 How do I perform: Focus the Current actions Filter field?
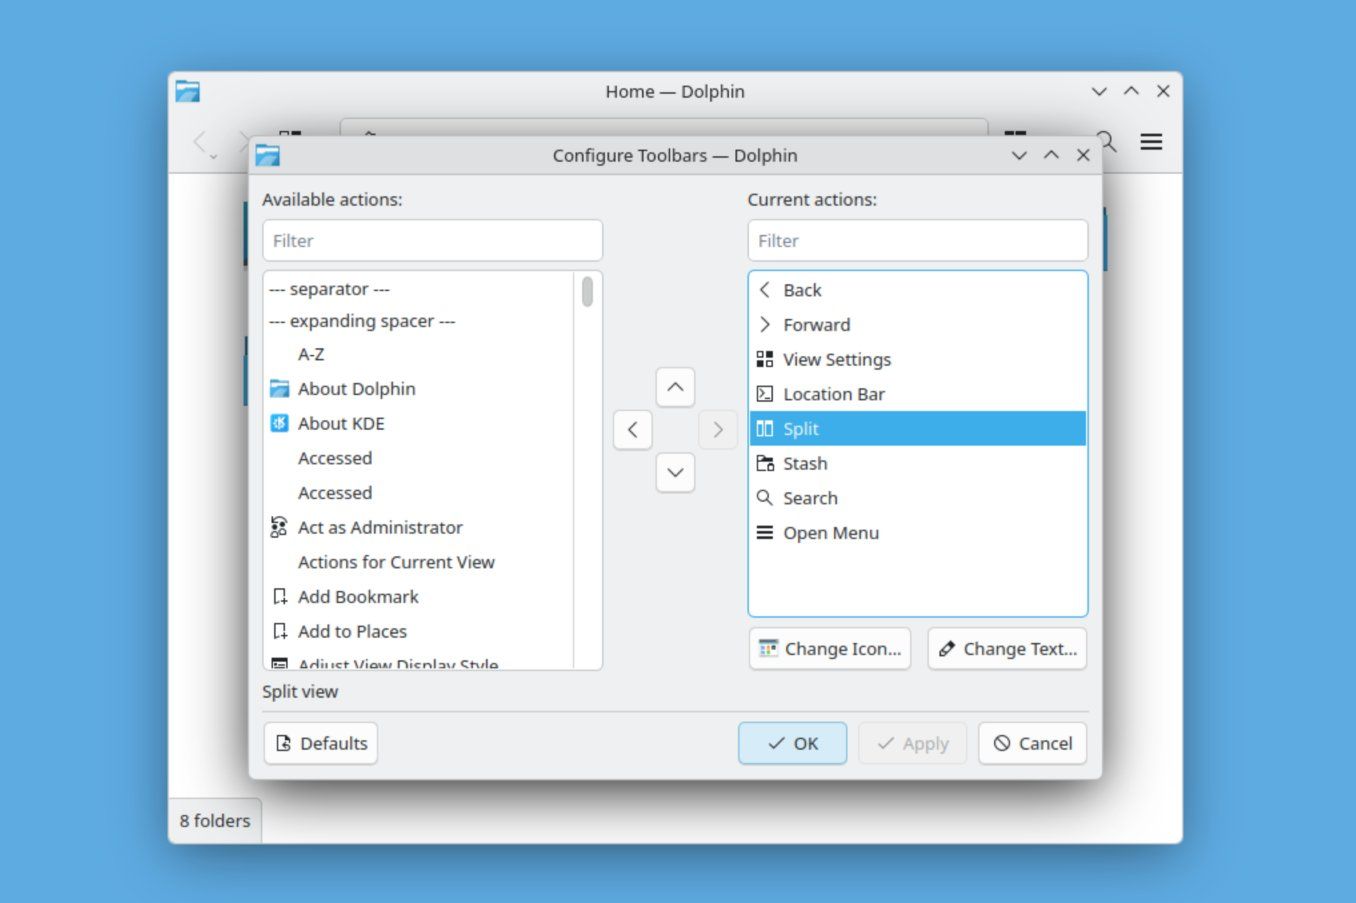coord(917,241)
